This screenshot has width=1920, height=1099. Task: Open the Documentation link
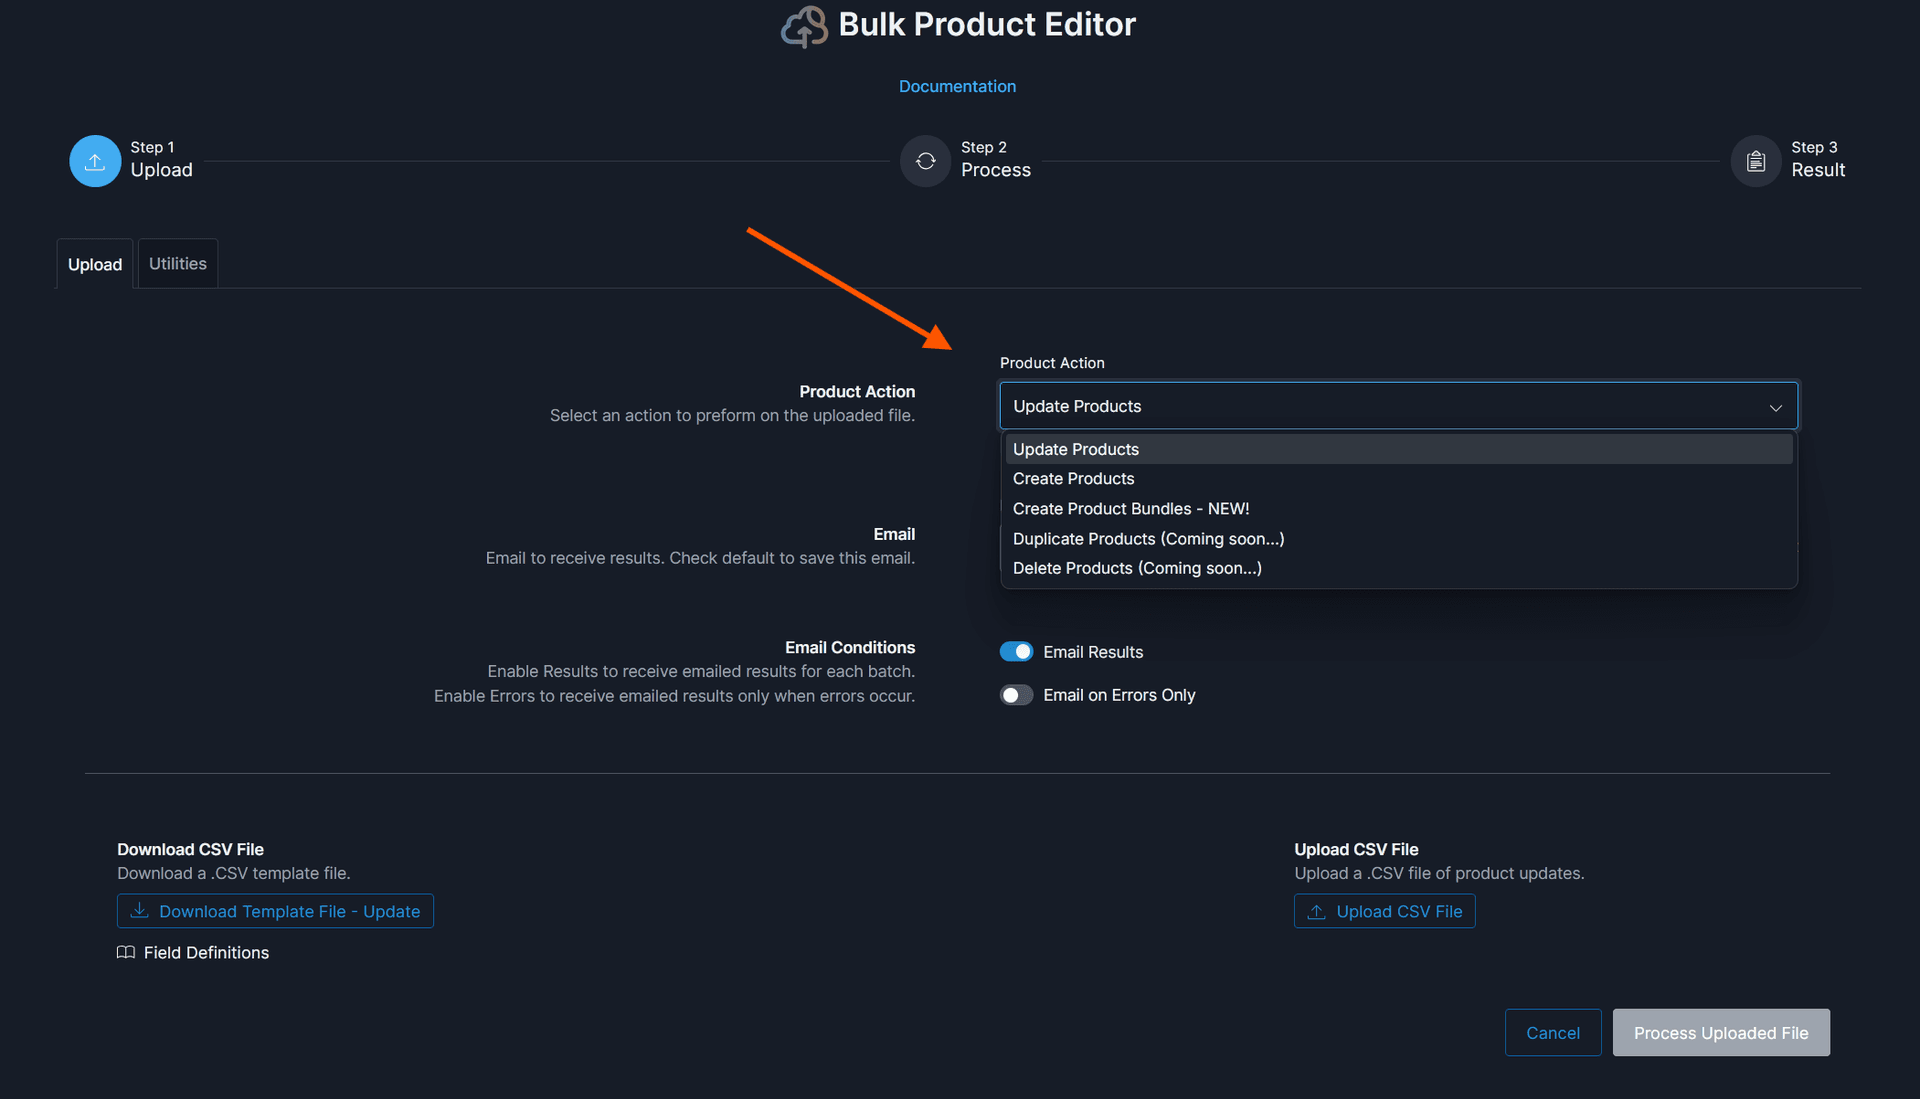[957, 86]
